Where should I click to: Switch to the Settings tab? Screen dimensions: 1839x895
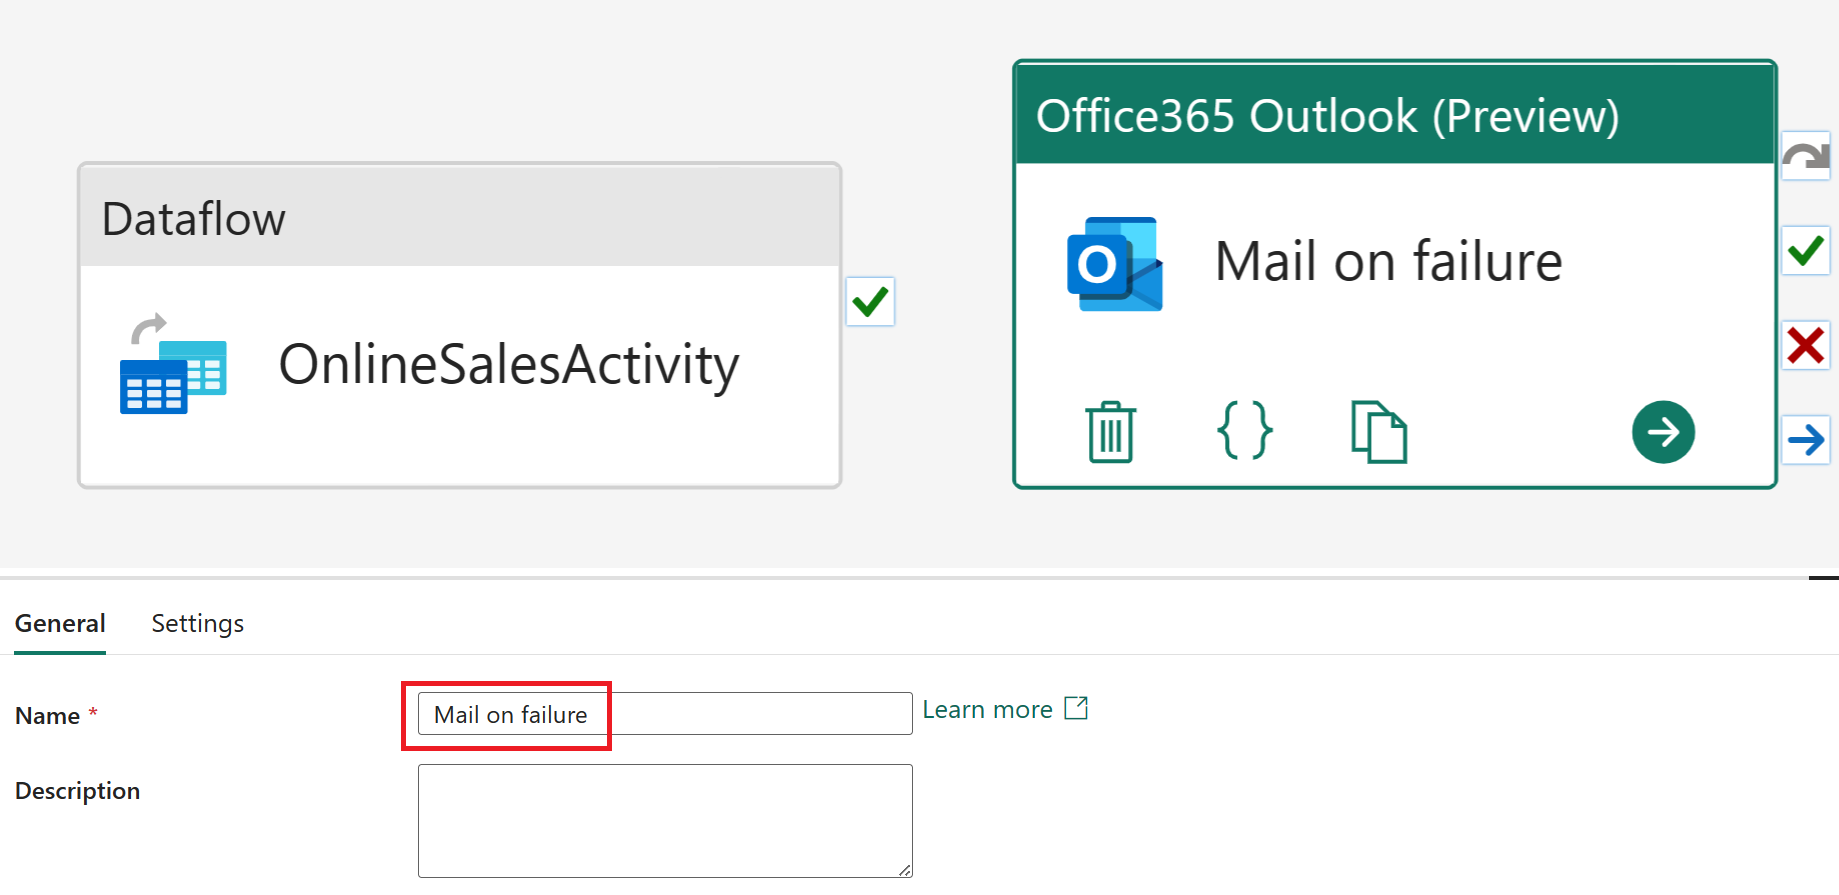[x=197, y=624]
